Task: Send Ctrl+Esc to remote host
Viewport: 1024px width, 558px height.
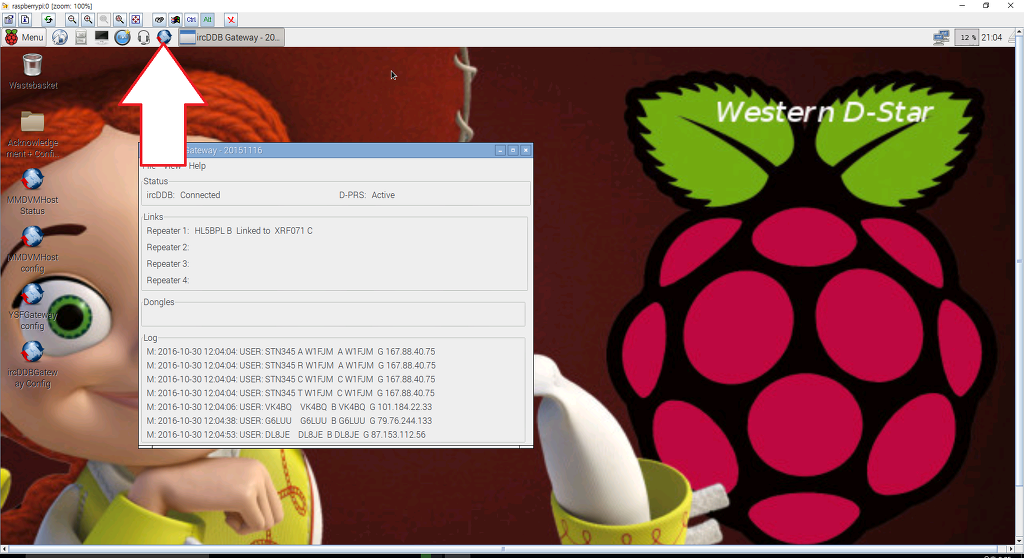Action: coord(175,20)
